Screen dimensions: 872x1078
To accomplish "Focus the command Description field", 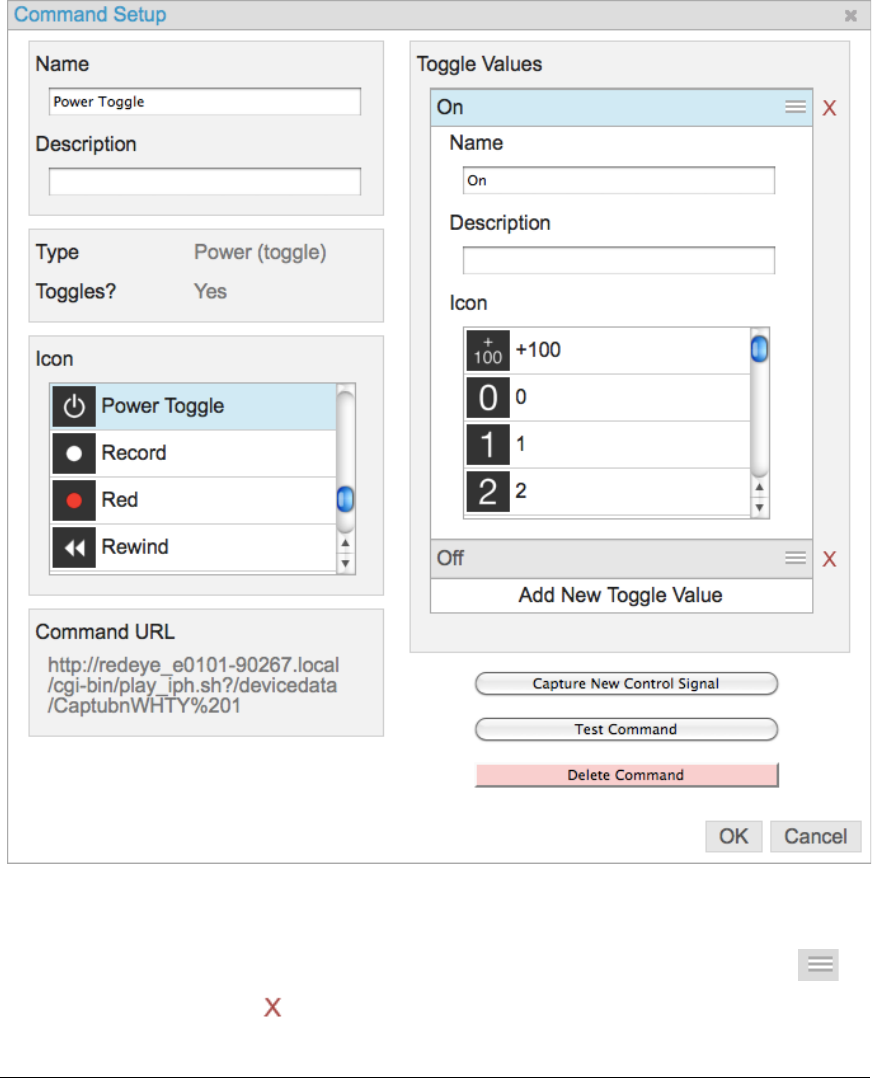I will pos(205,182).
